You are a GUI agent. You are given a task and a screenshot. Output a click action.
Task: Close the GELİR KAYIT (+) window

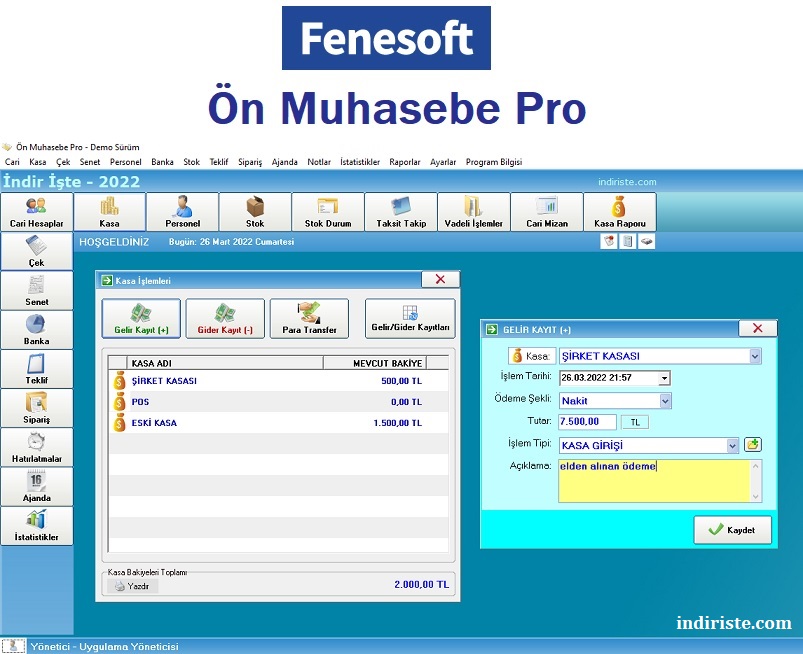757,328
